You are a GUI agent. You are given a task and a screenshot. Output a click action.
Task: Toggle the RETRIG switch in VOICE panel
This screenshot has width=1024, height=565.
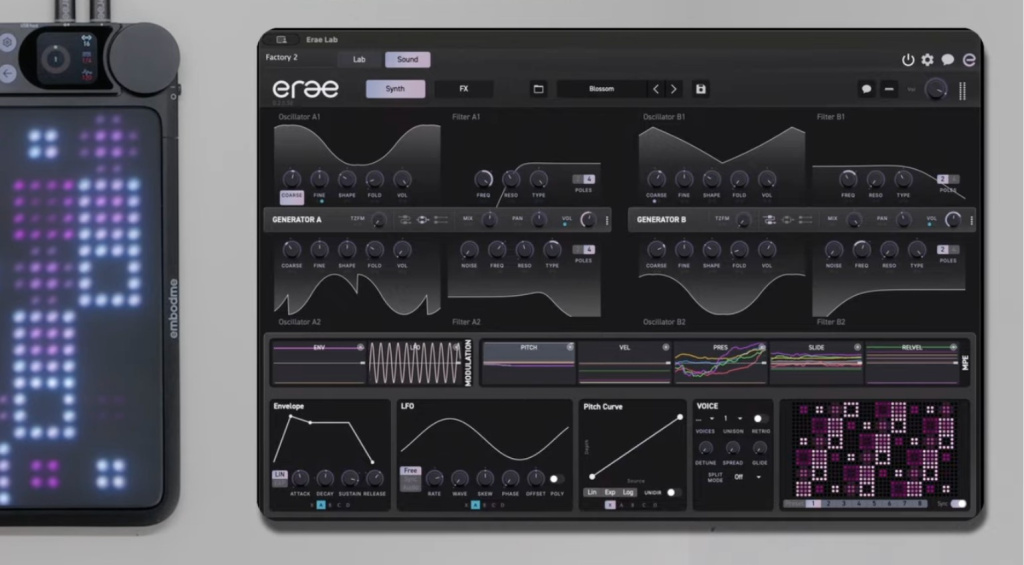pos(760,419)
